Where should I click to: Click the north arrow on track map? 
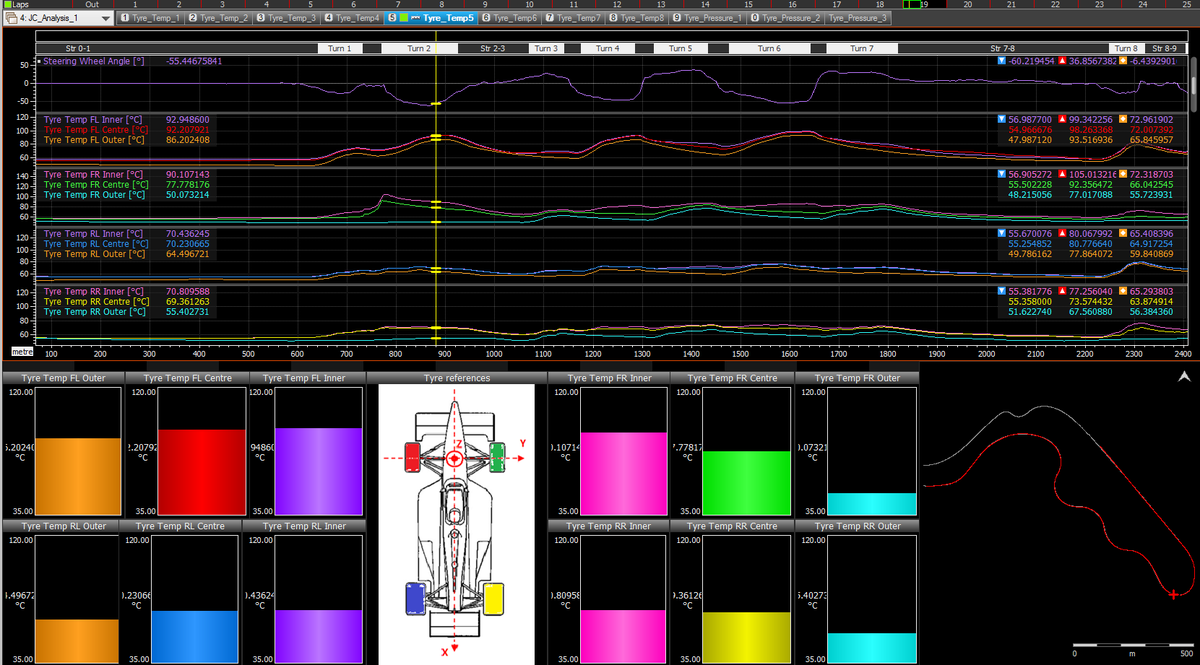(x=1184, y=376)
